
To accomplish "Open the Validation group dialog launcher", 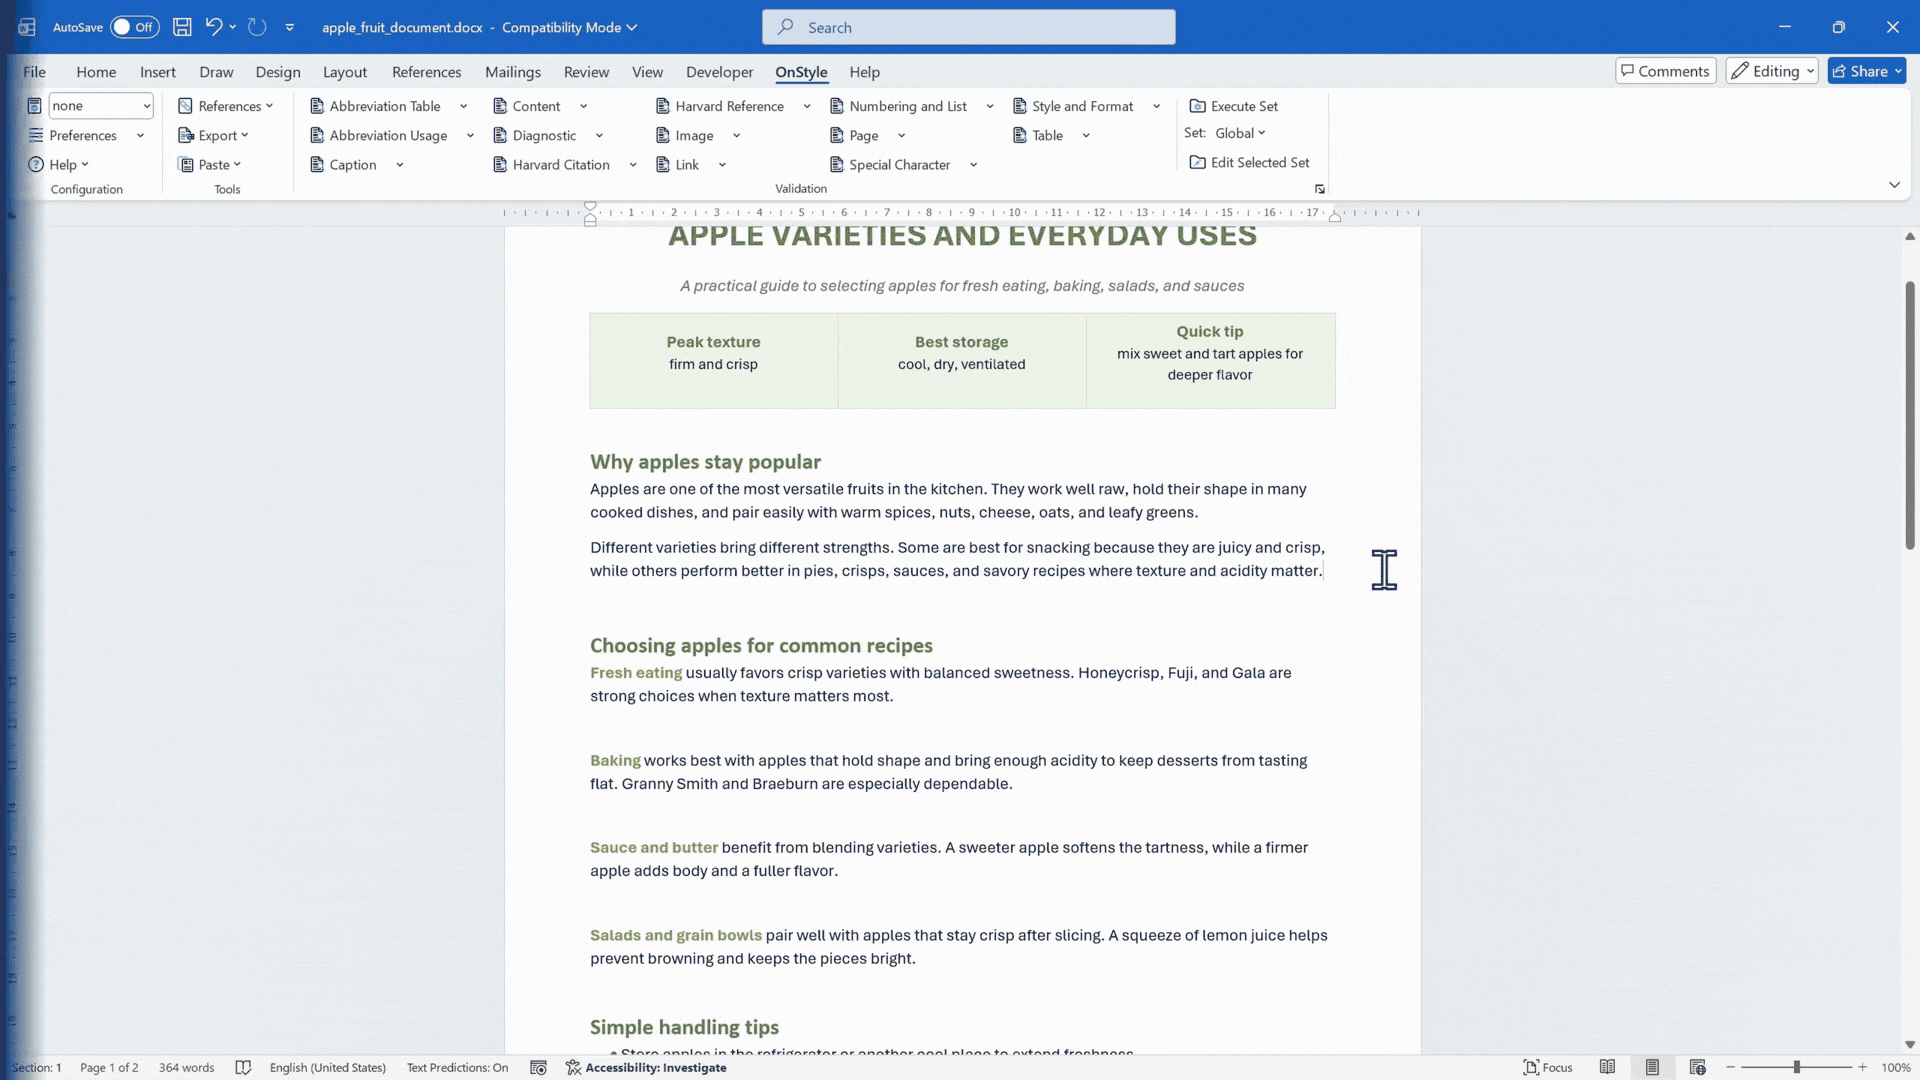I will tap(1320, 189).
